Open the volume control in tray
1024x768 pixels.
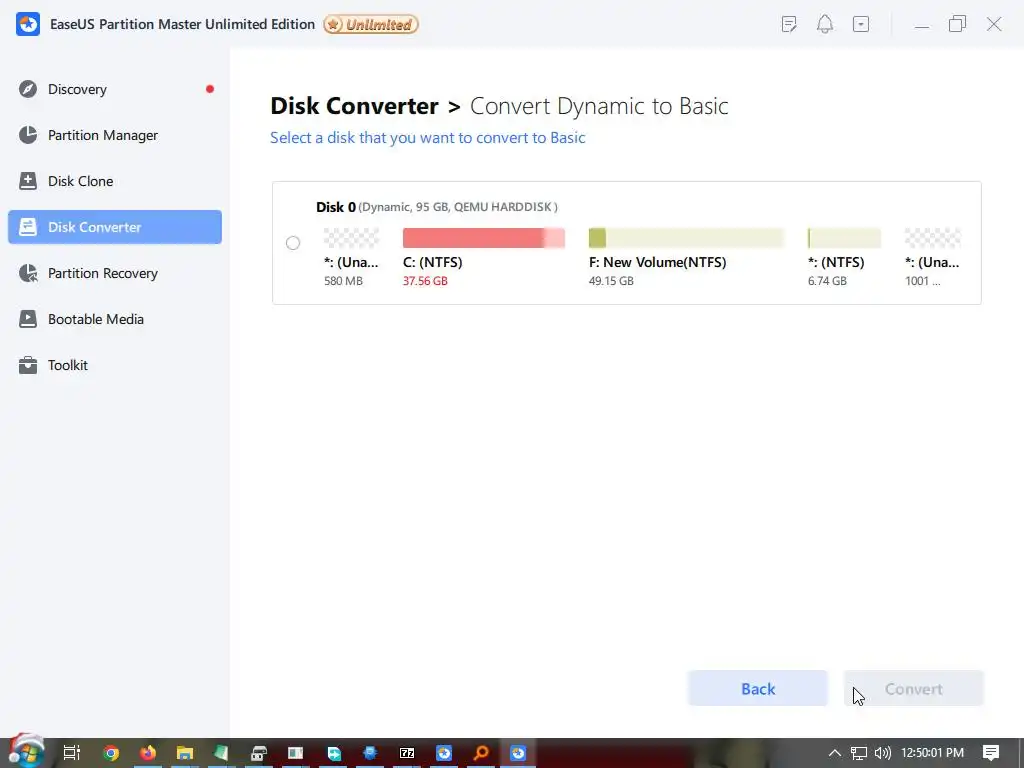(x=883, y=753)
